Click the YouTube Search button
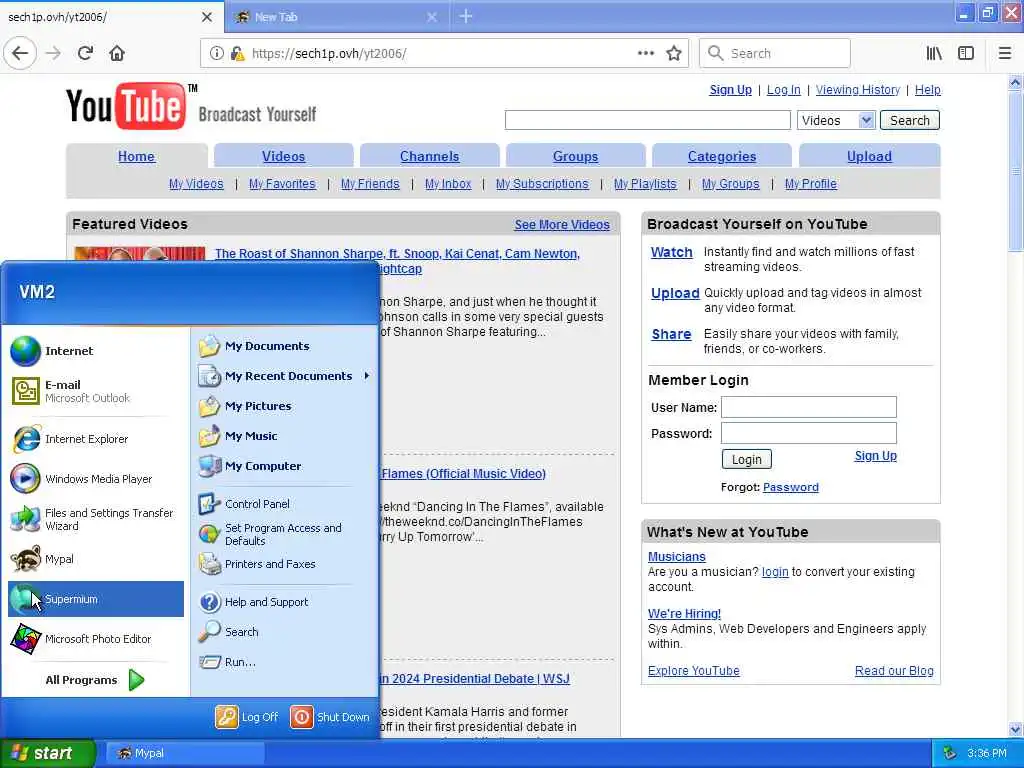Viewport: 1024px width, 768px height. [910, 120]
